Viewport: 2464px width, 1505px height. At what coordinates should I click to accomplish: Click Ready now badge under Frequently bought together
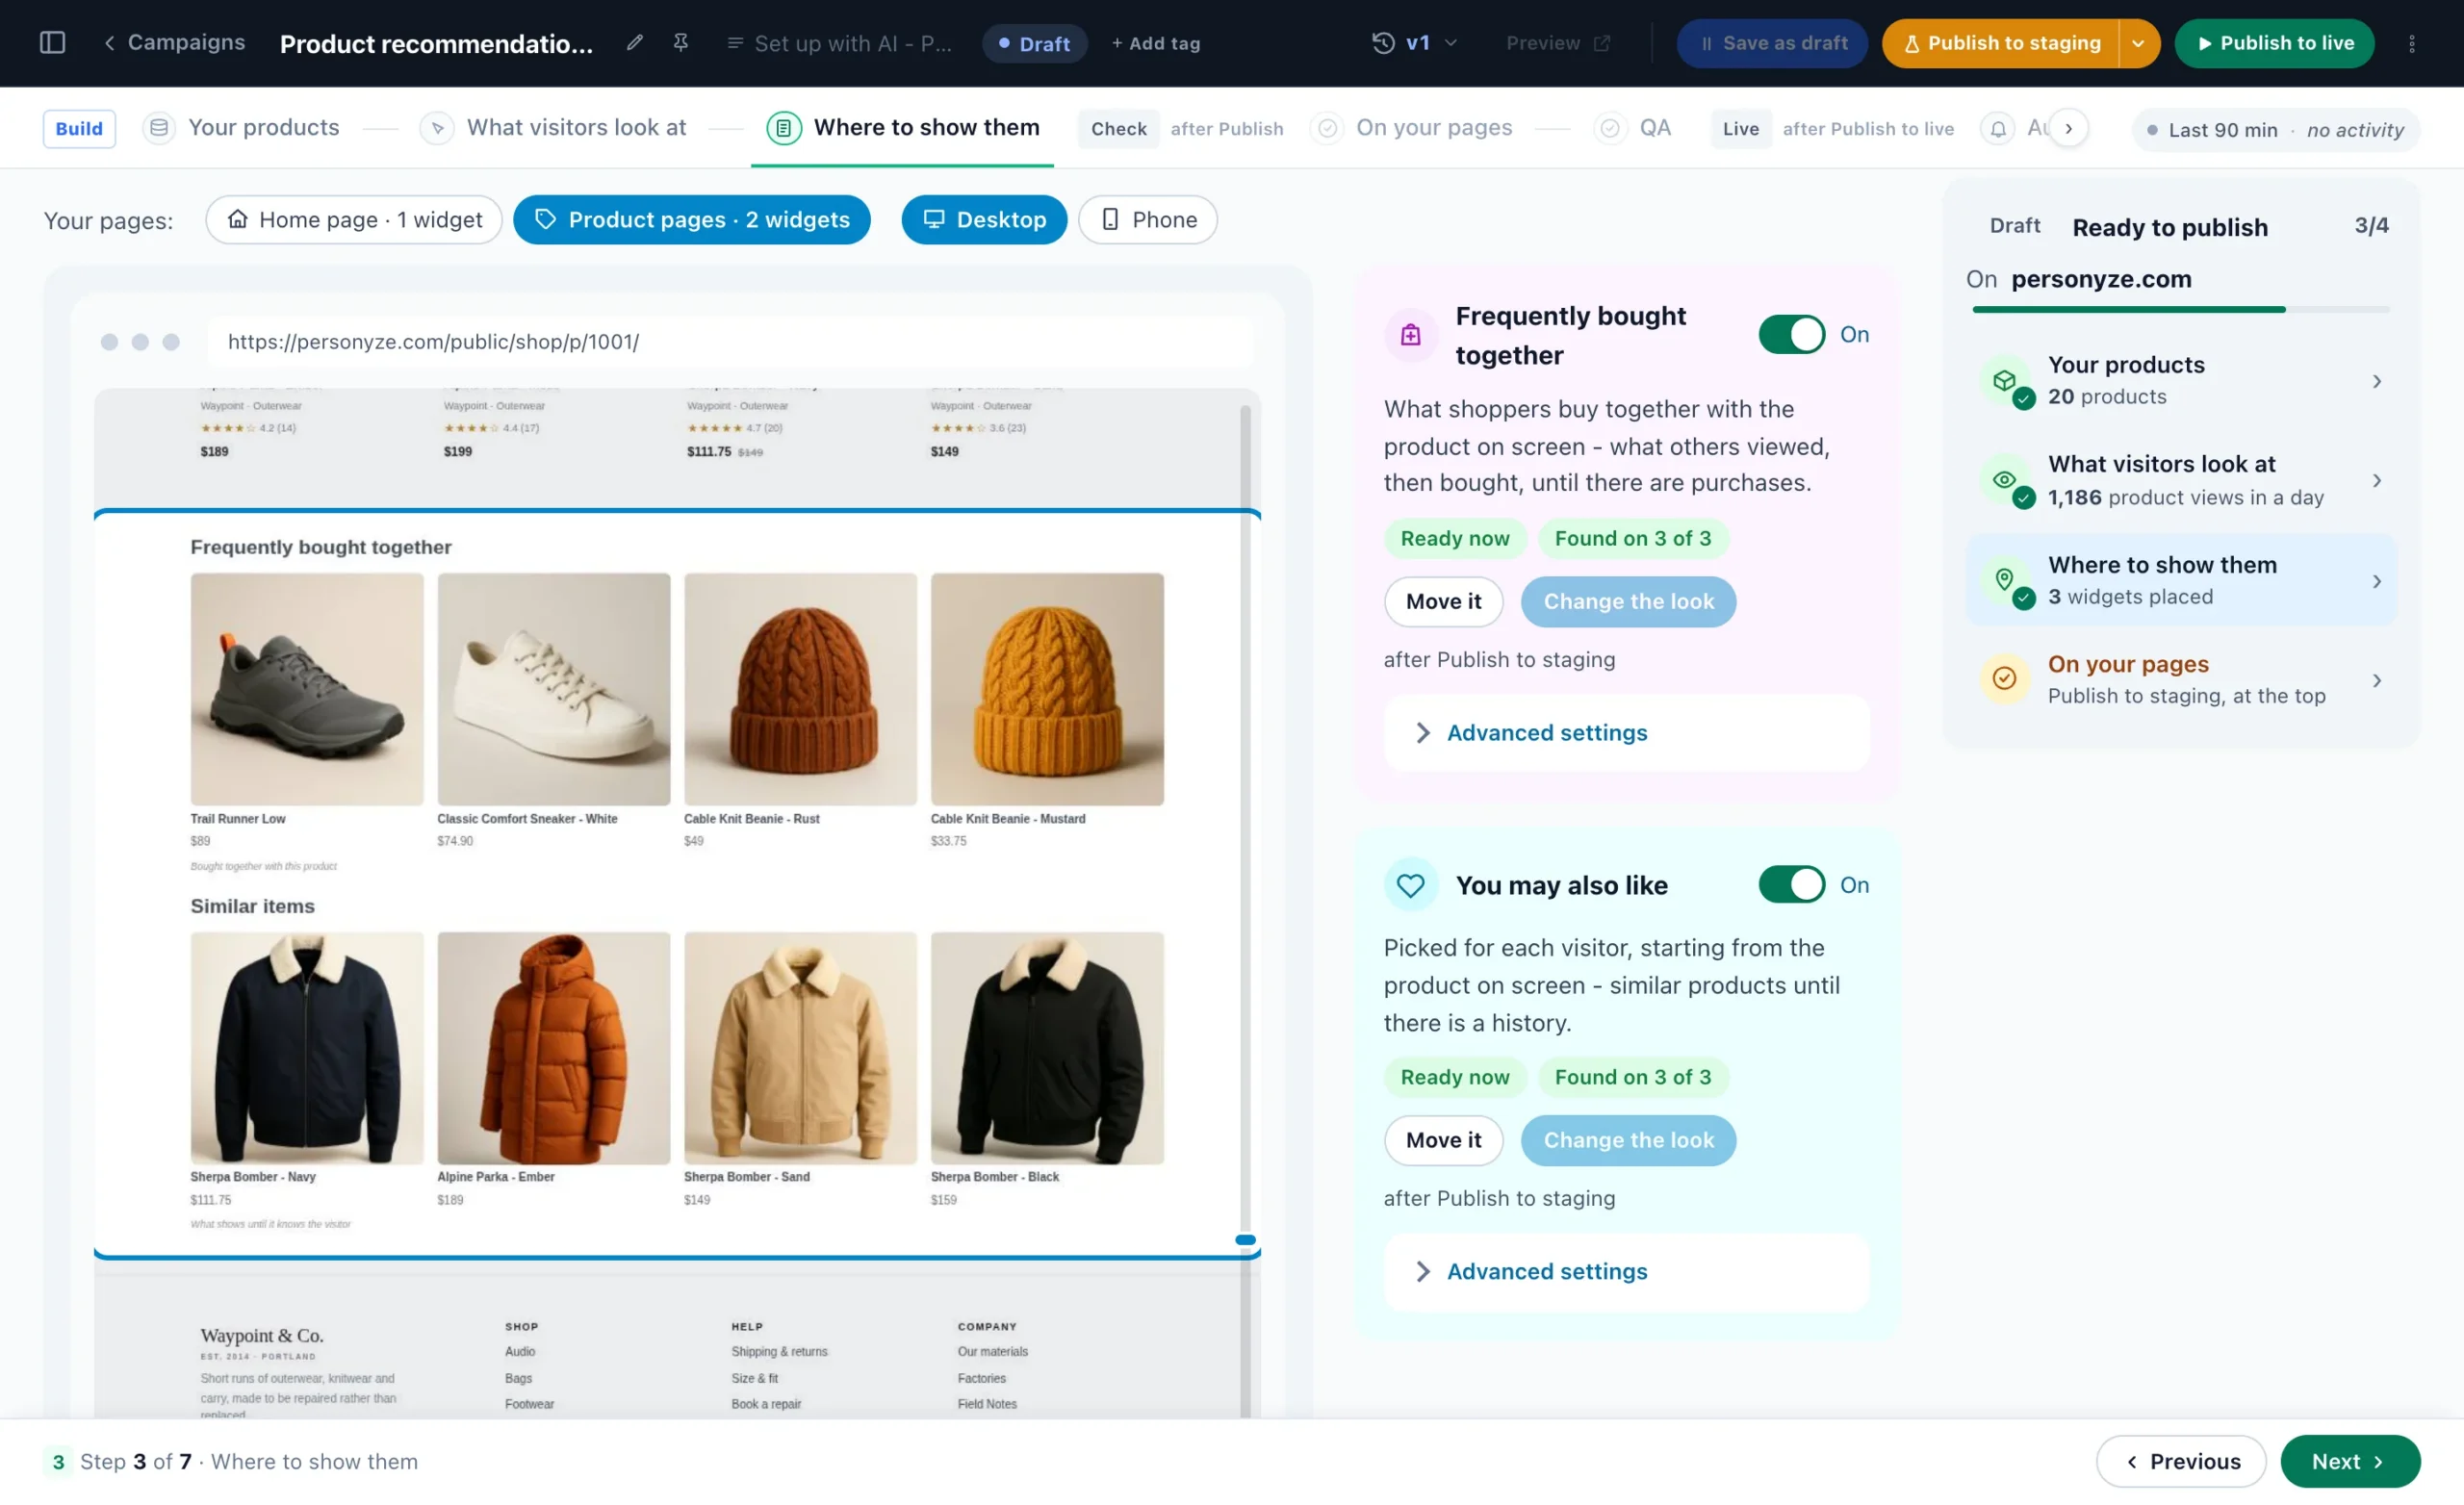1455,538
